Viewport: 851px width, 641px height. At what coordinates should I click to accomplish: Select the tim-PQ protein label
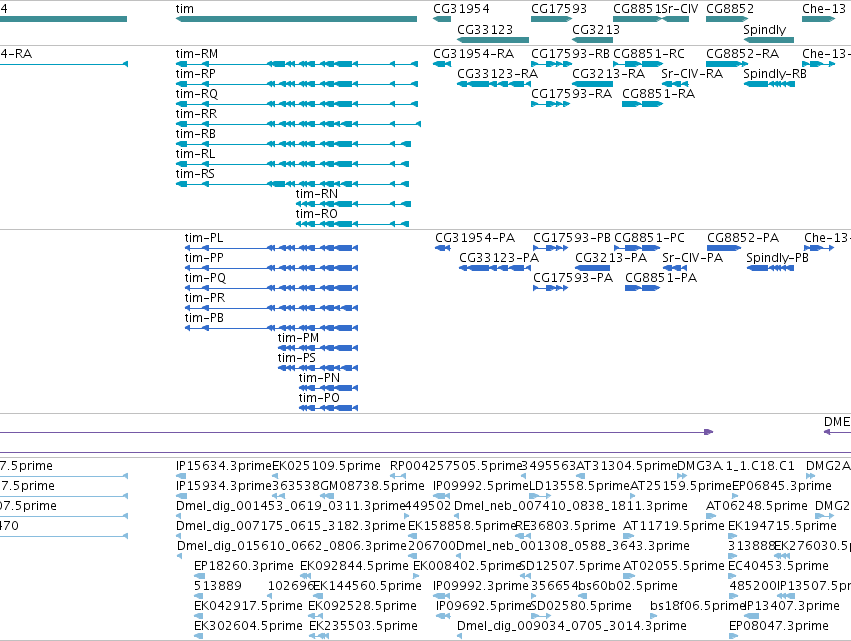pos(205,278)
